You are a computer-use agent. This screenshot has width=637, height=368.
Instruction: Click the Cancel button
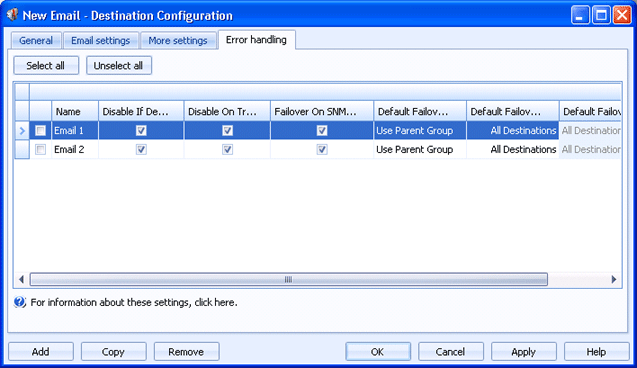click(451, 351)
